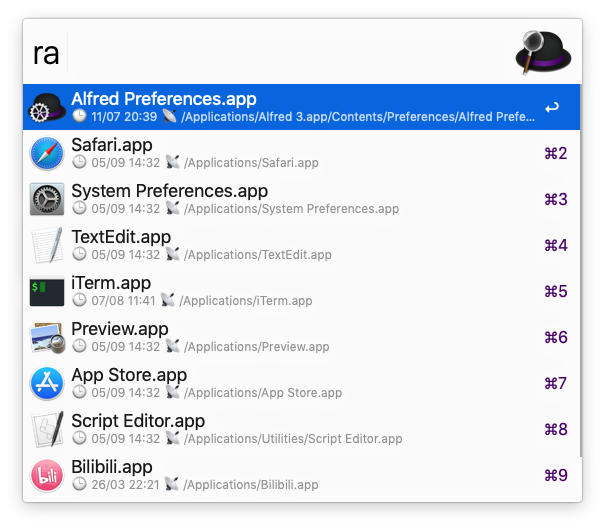Click the iTerm terminal icon
The width and height of the screenshot is (605, 529).
pos(47,291)
